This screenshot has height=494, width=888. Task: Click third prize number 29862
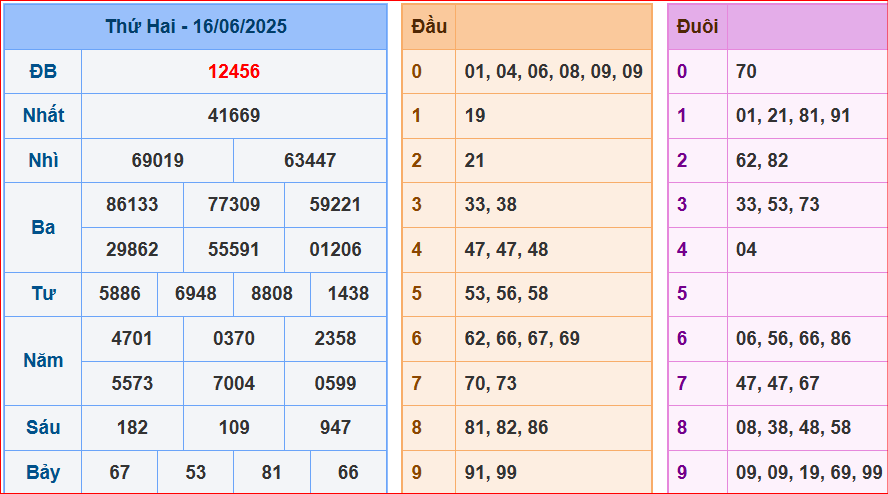click(x=132, y=249)
